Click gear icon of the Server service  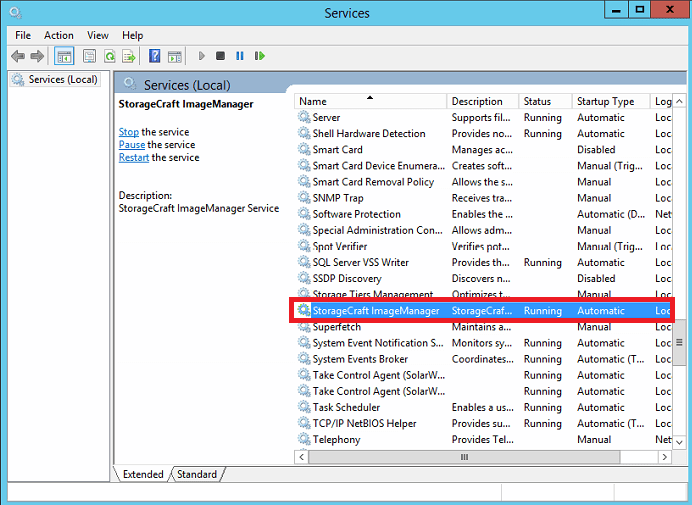(304, 117)
